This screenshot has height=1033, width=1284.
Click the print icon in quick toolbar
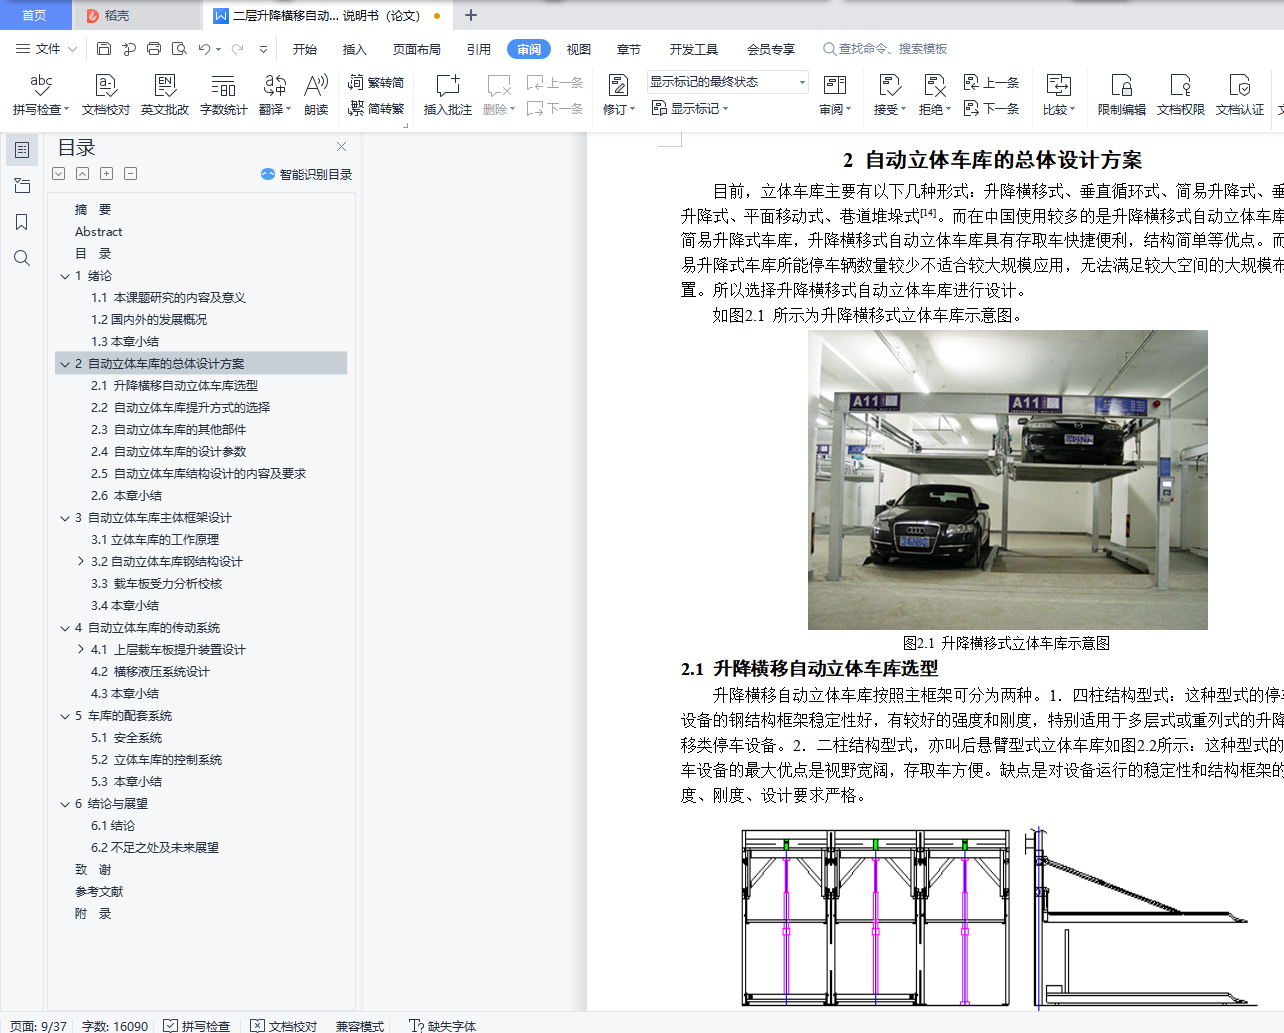154,49
